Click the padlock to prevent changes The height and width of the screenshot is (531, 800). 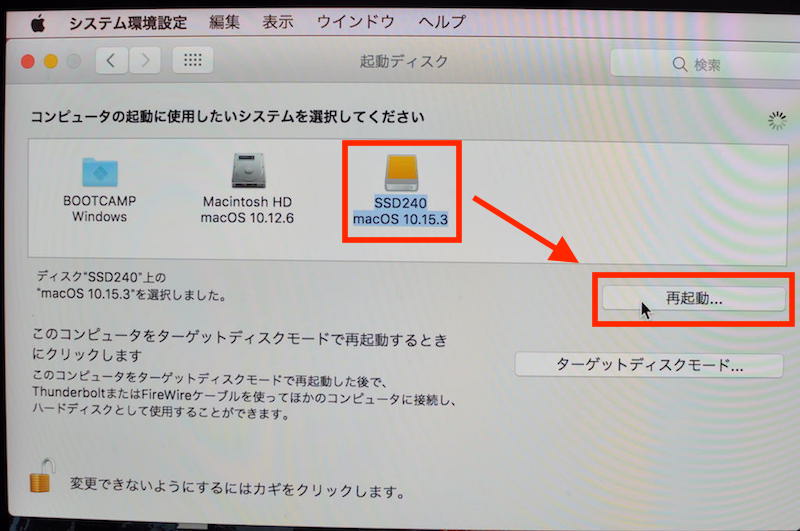coord(42,476)
